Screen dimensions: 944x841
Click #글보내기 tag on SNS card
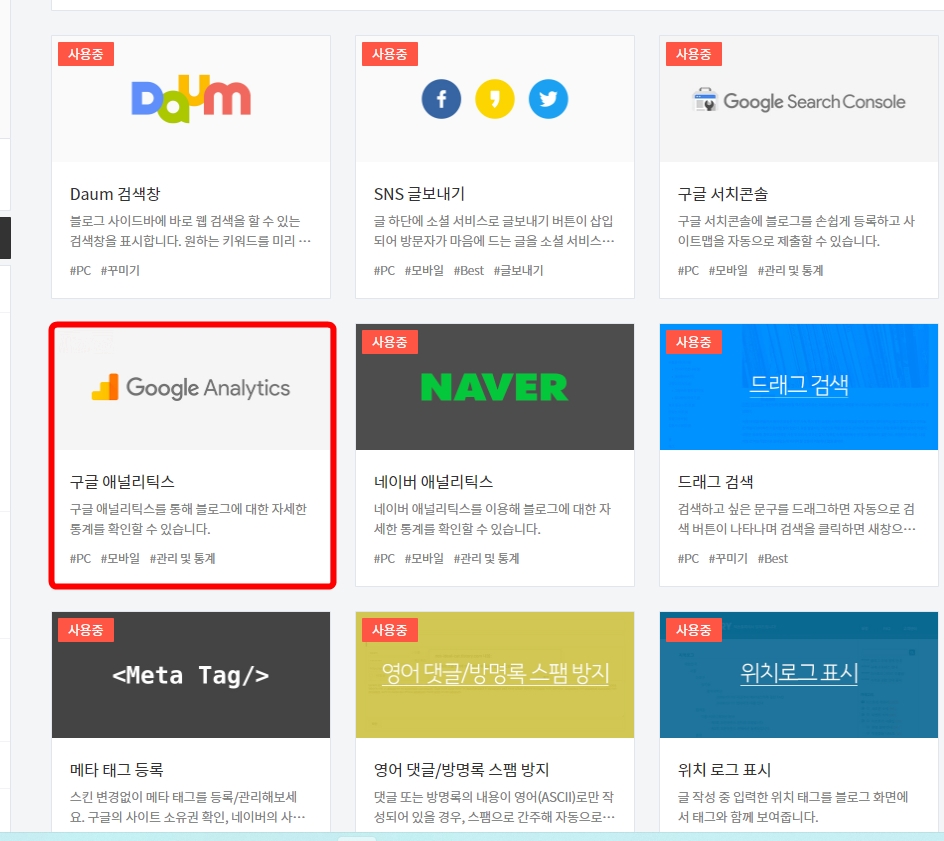[x=518, y=271]
